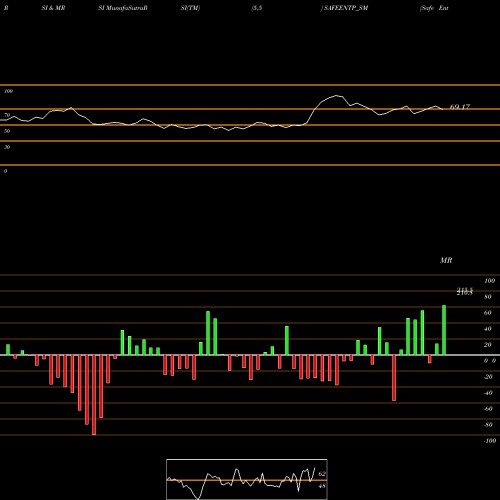
Task: Click the MR panel title label
Action: point(446,260)
